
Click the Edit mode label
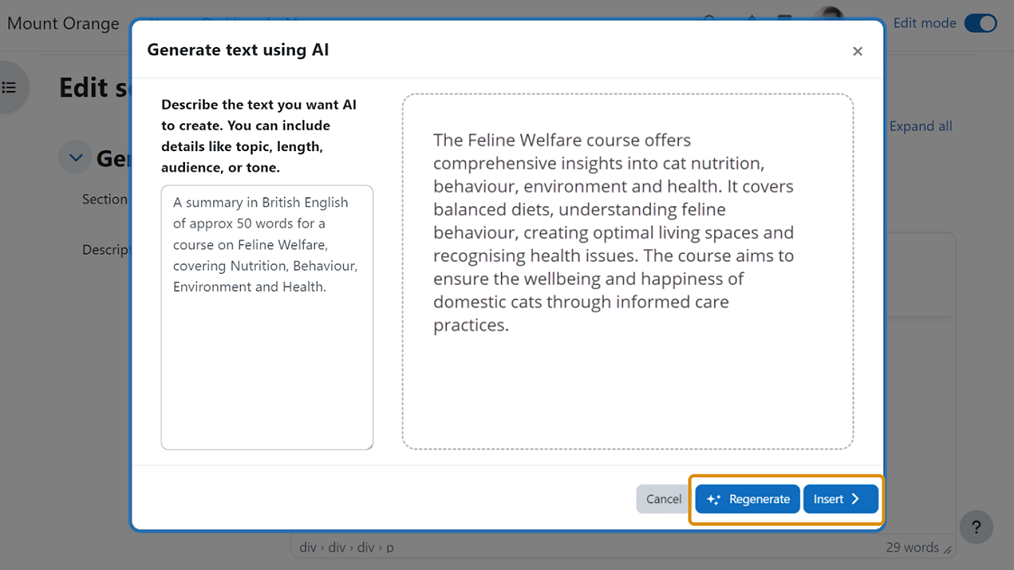click(924, 23)
